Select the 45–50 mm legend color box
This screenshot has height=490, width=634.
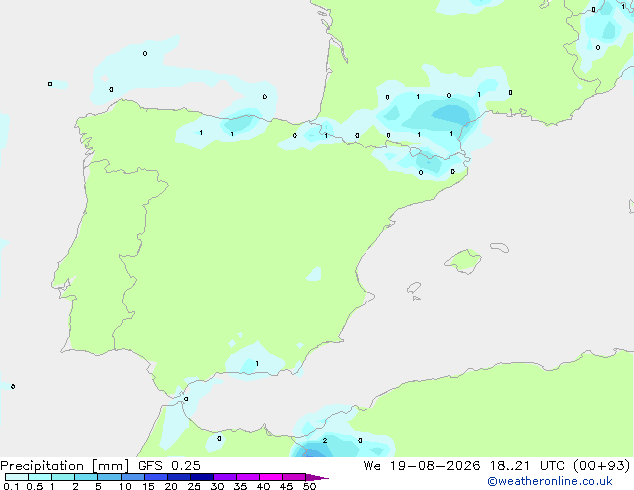[294, 477]
